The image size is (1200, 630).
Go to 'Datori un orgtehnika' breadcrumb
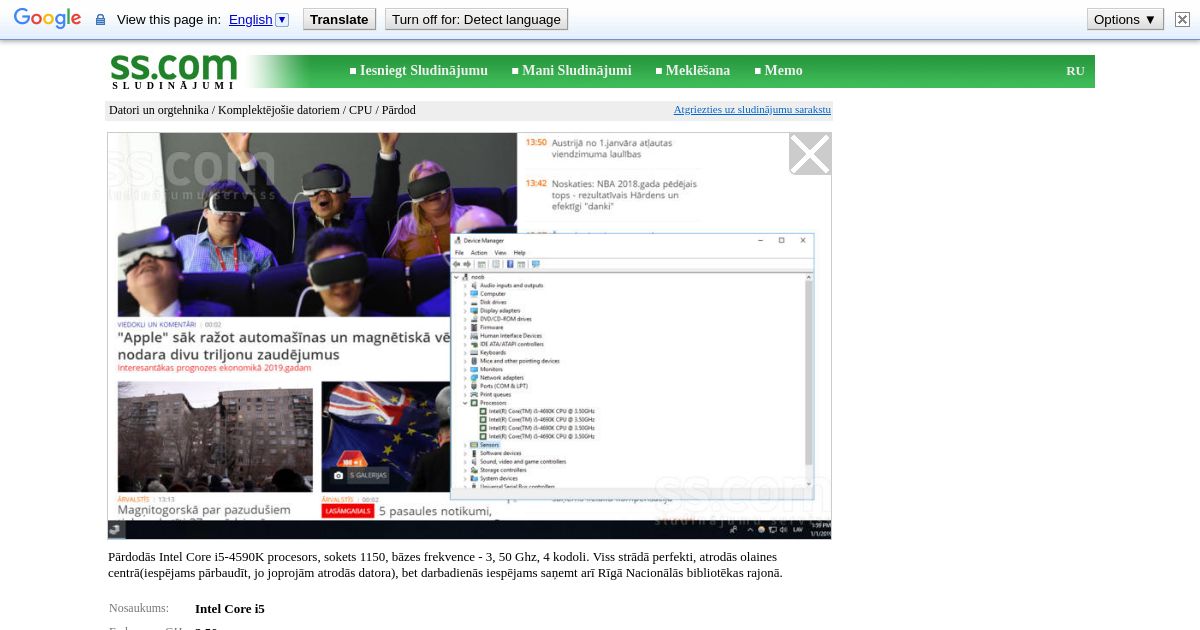click(x=159, y=110)
